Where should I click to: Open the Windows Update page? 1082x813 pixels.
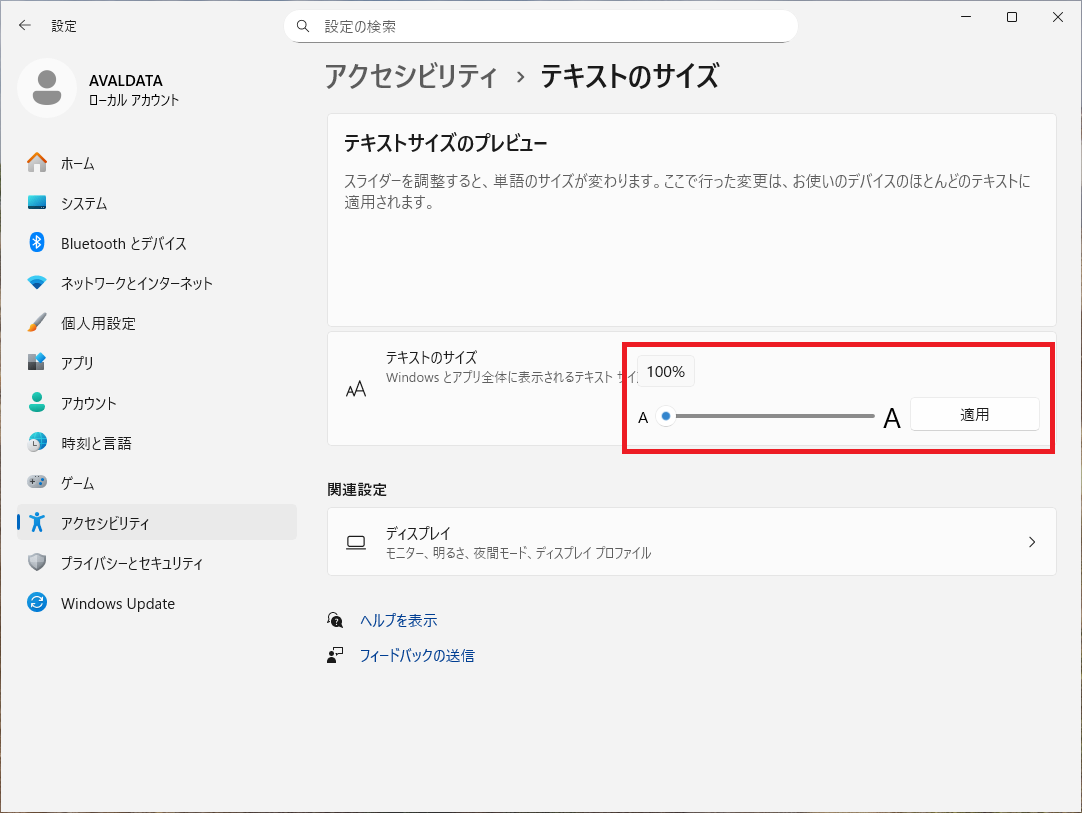tap(157, 603)
